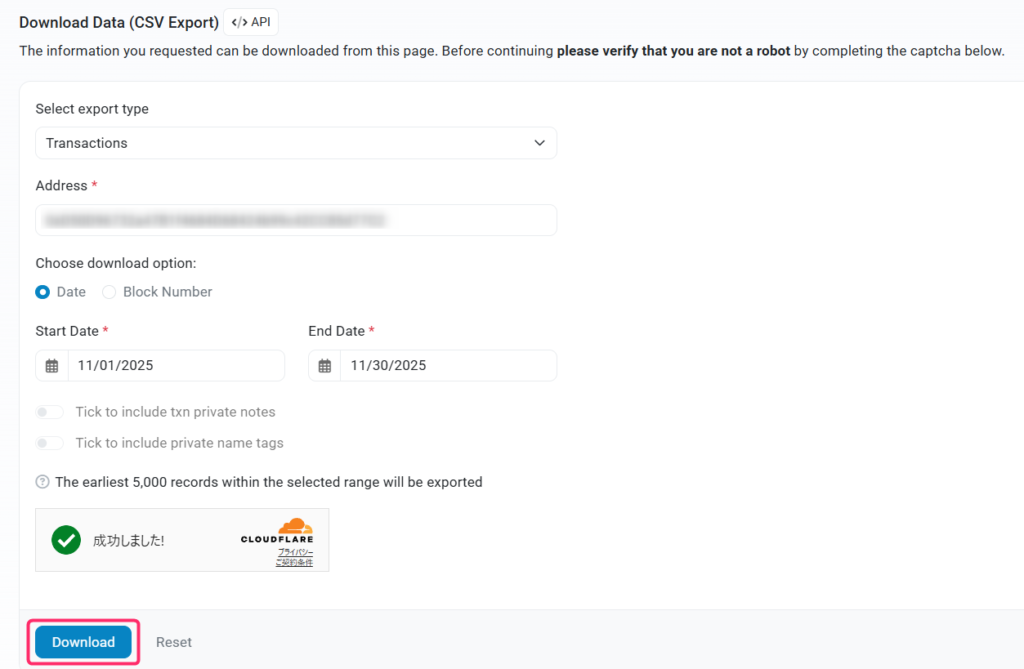This screenshot has width=1024, height=669.
Task: Click the Reset link
Action: click(x=174, y=642)
